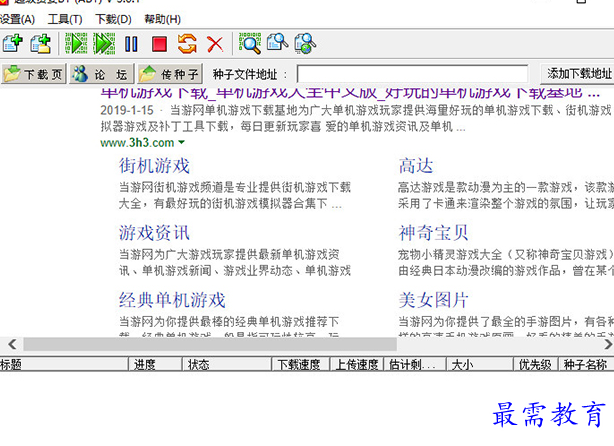Screen dimensions: 614x446
Task: Open the 高达 link
Action: tap(416, 166)
